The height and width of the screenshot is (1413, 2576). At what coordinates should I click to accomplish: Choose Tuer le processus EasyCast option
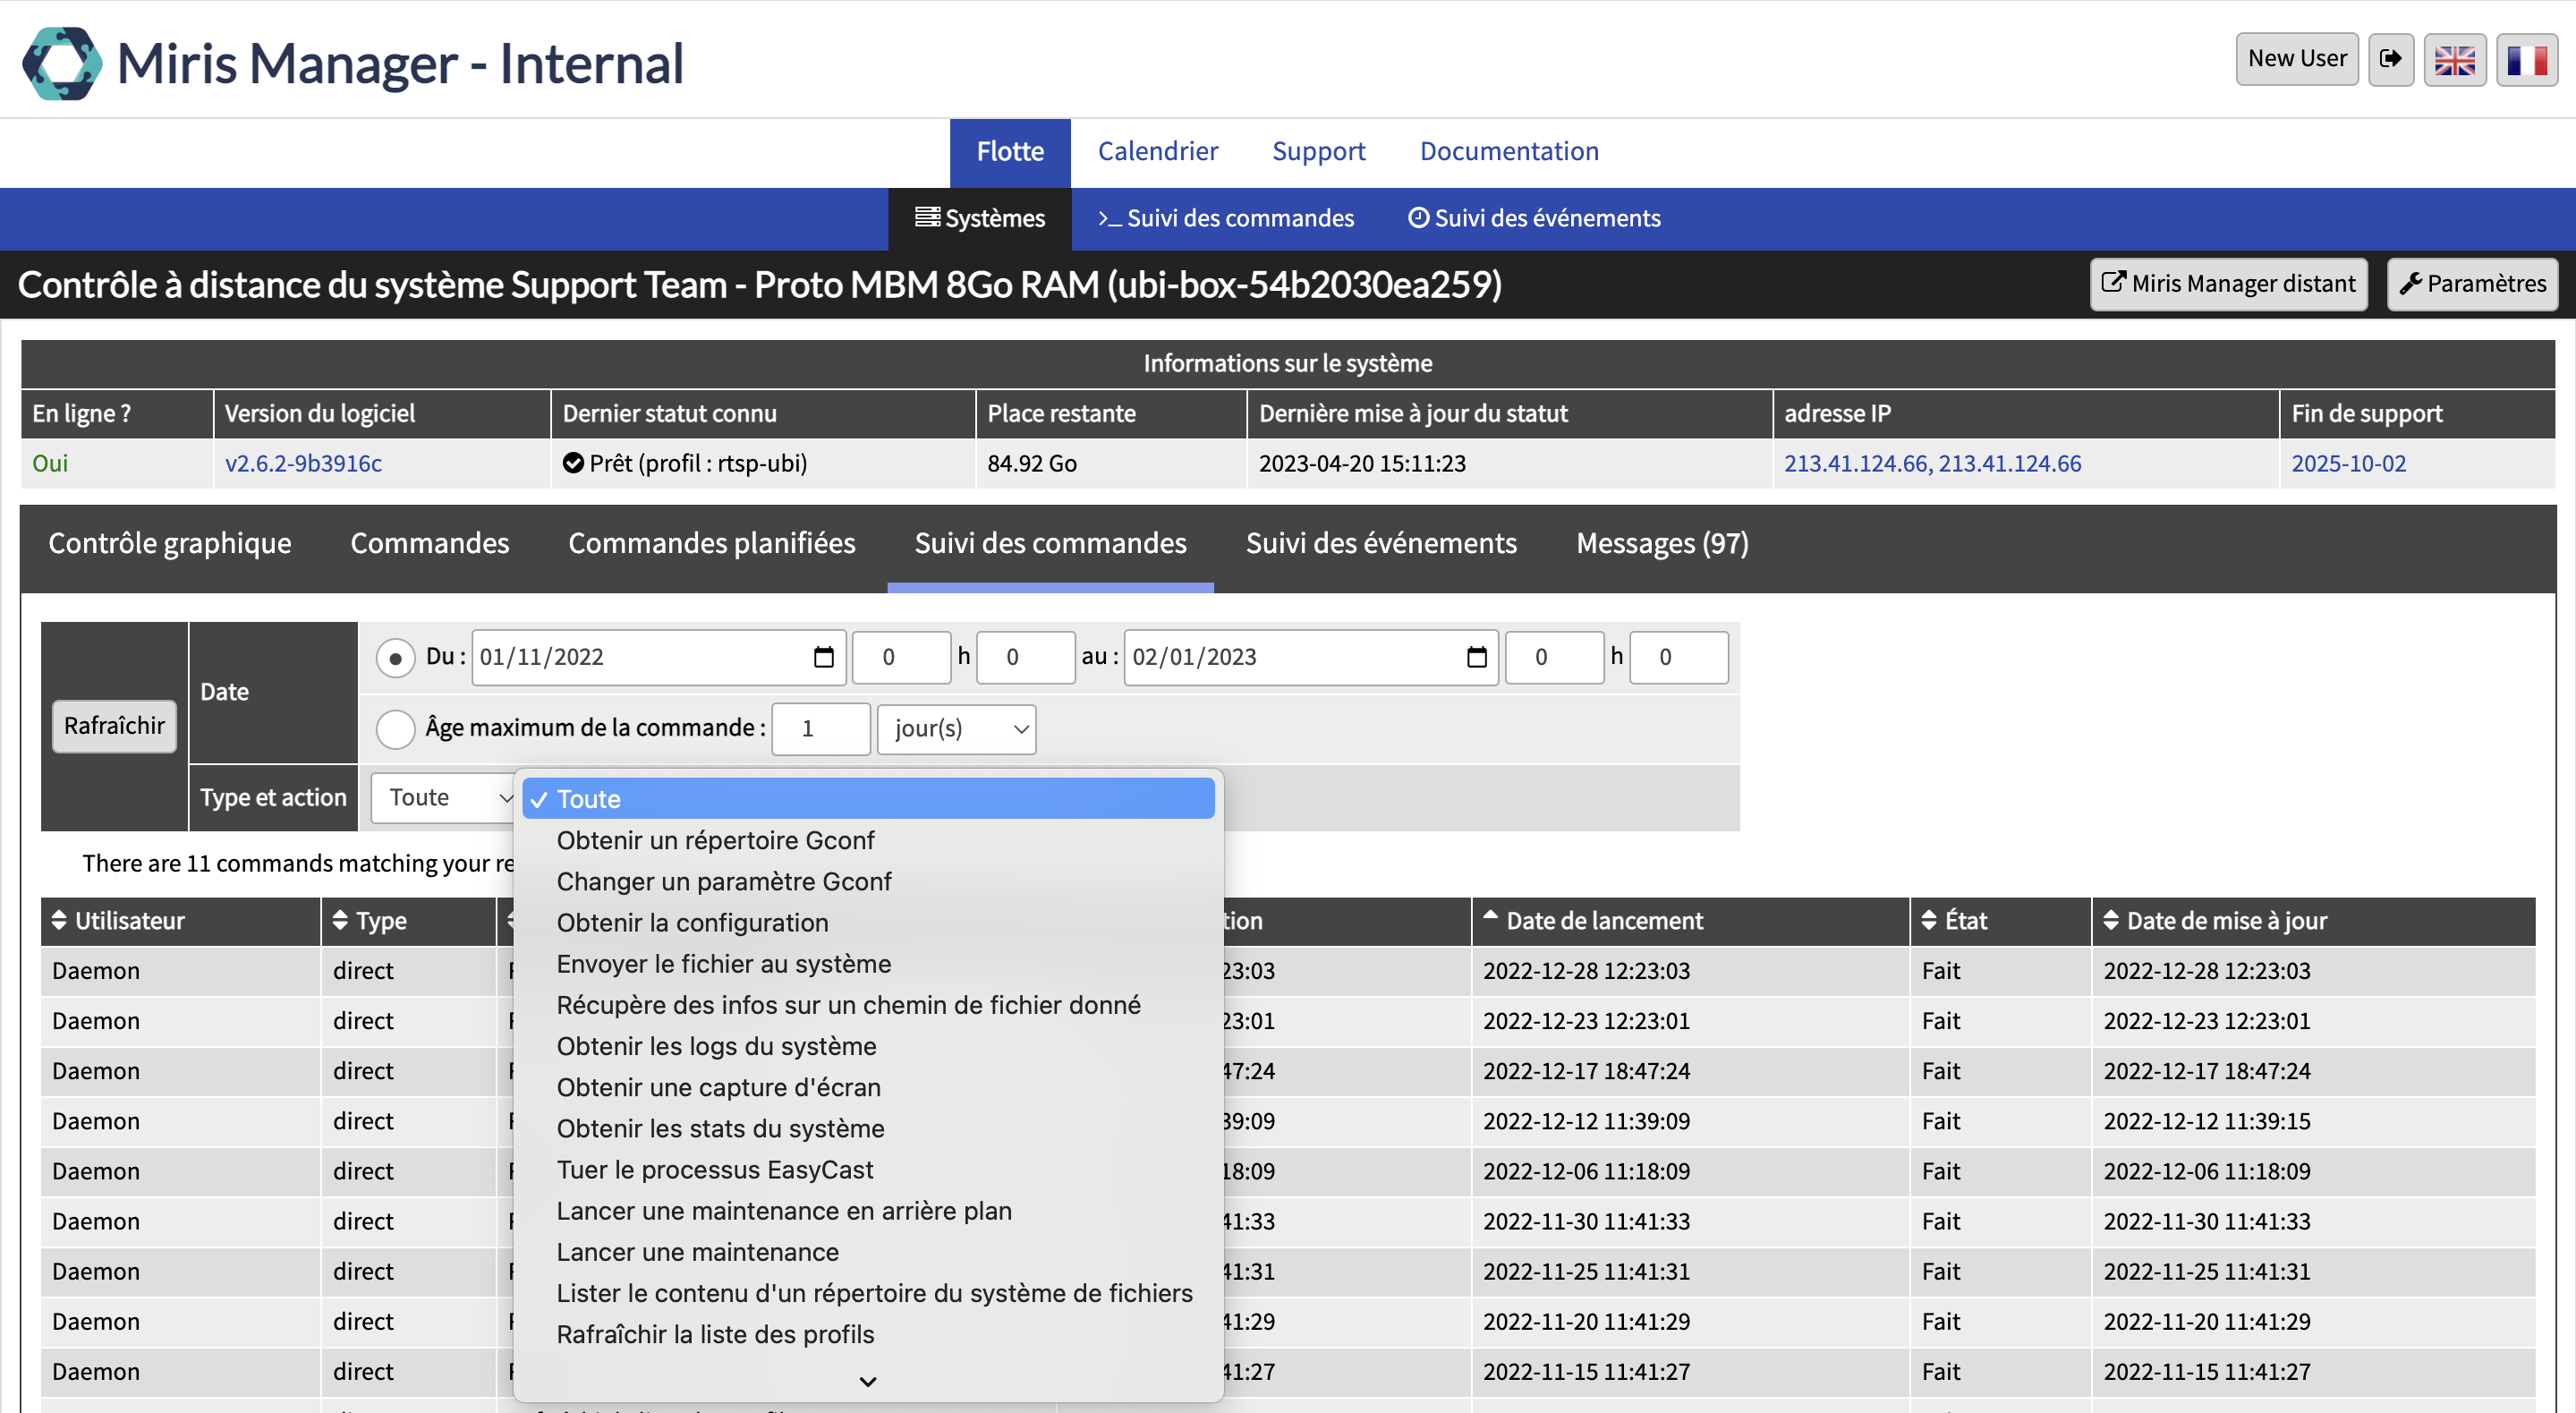[x=868, y=1169]
